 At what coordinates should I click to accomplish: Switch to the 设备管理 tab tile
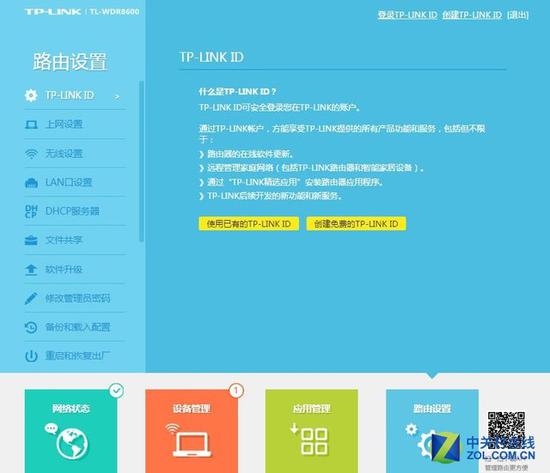192,431
